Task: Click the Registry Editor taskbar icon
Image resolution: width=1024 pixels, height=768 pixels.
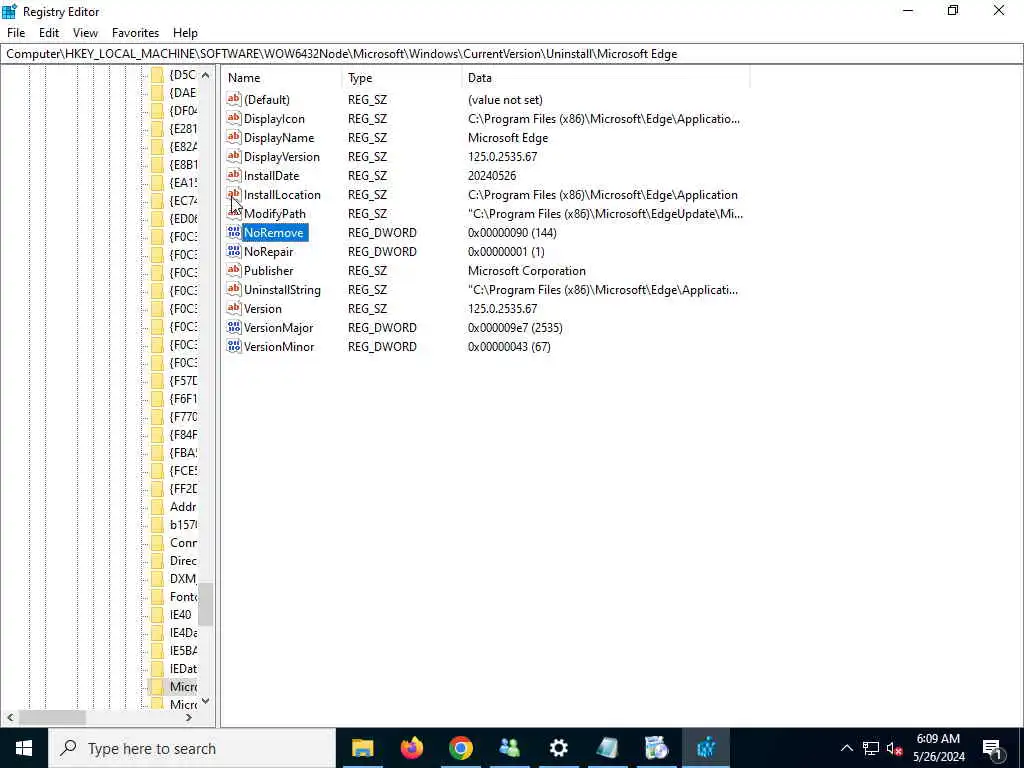Action: [706, 748]
